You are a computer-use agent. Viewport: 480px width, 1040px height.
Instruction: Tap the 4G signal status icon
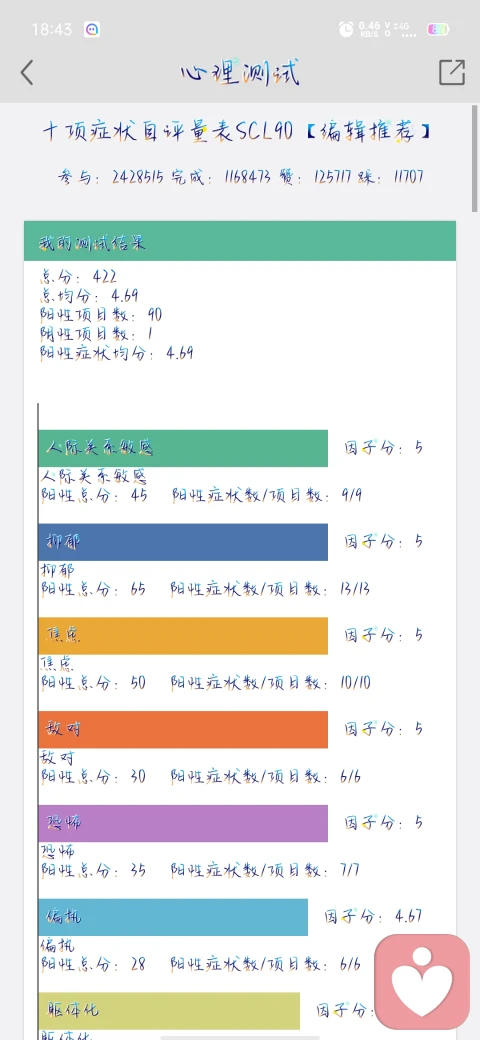click(x=404, y=29)
